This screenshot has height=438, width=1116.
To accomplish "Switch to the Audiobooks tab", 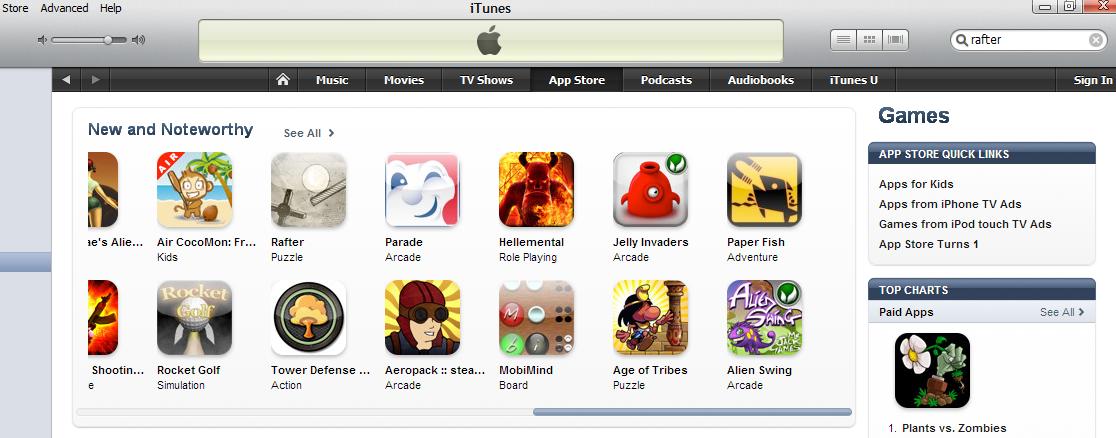I will 760,80.
